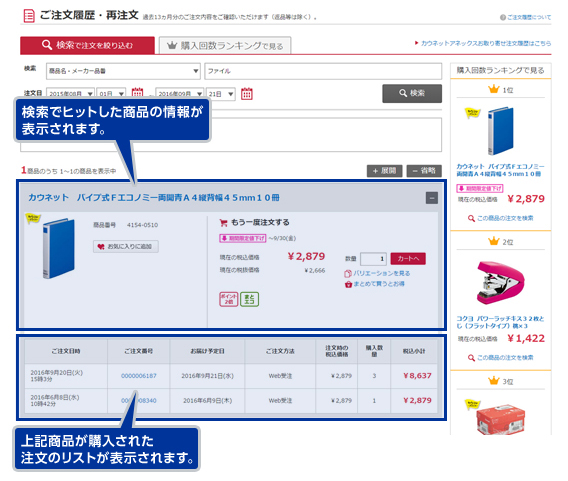Click お気に入りに追加 favorite button
The height and width of the screenshot is (481, 568).
126,246
